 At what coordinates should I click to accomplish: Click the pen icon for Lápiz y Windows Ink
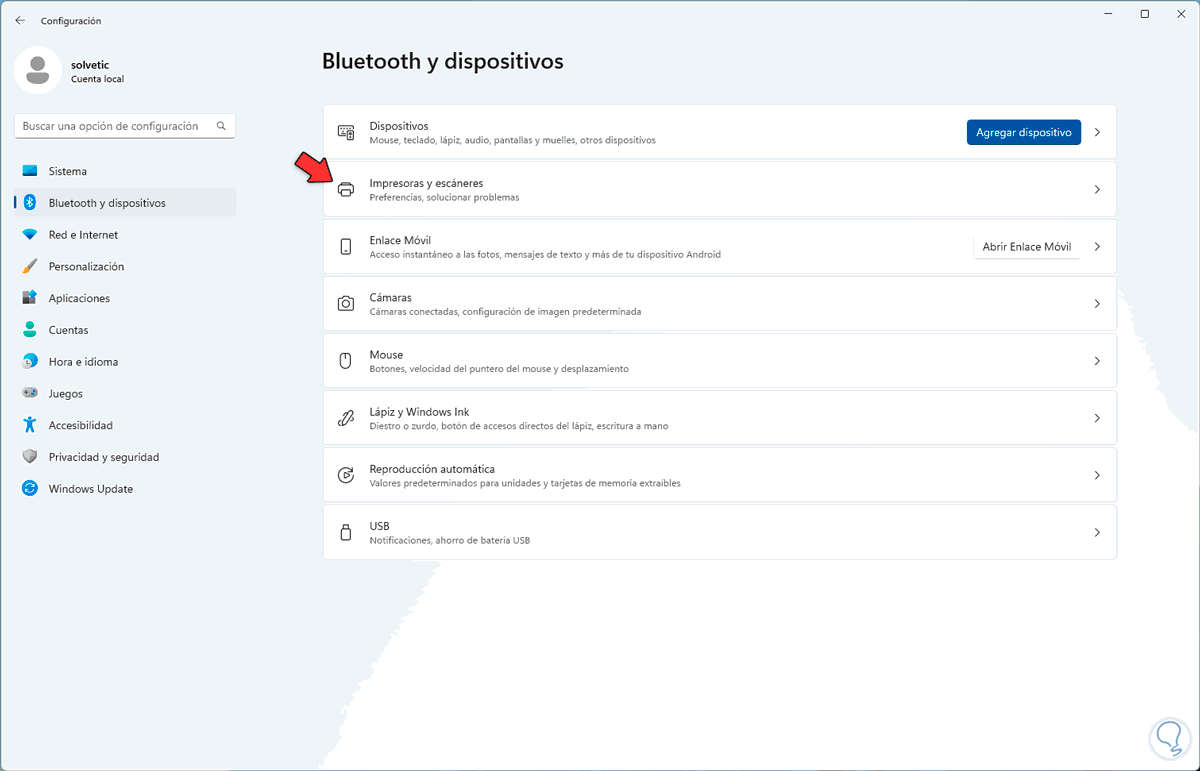click(346, 418)
